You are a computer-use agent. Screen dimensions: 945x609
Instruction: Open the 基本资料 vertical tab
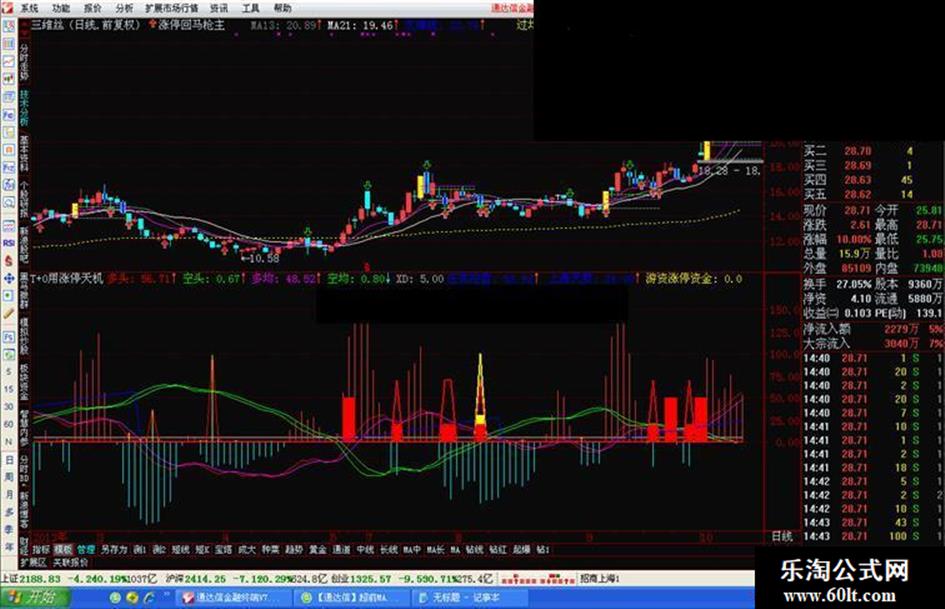pyautogui.click(x=24, y=154)
